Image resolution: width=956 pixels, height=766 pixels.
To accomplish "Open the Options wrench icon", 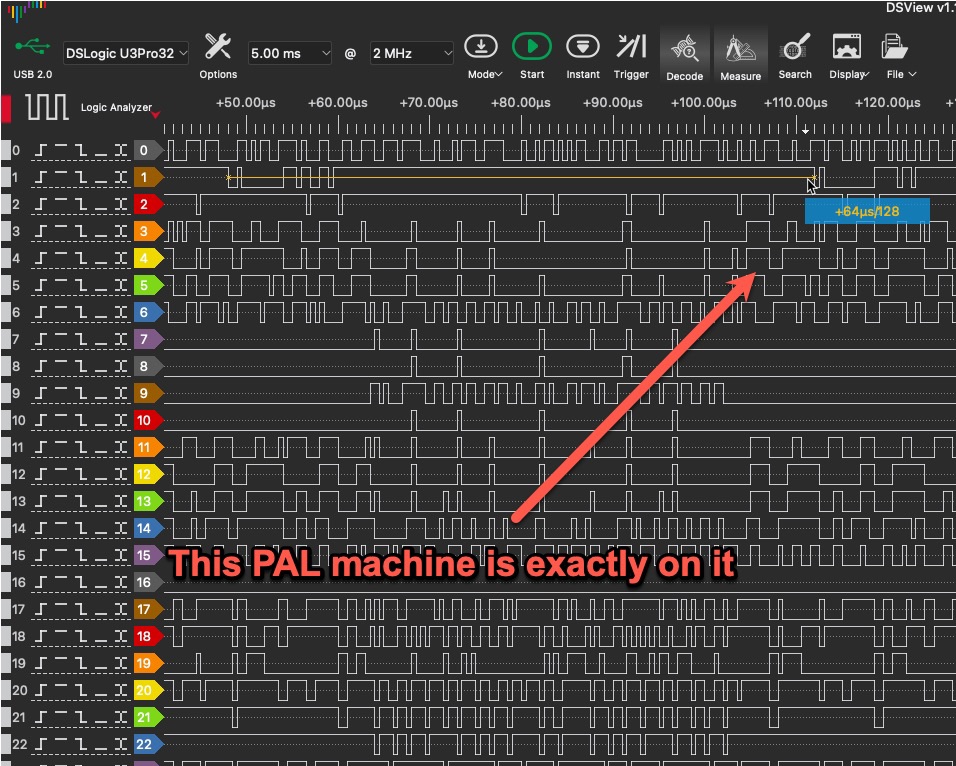I will 218,47.
